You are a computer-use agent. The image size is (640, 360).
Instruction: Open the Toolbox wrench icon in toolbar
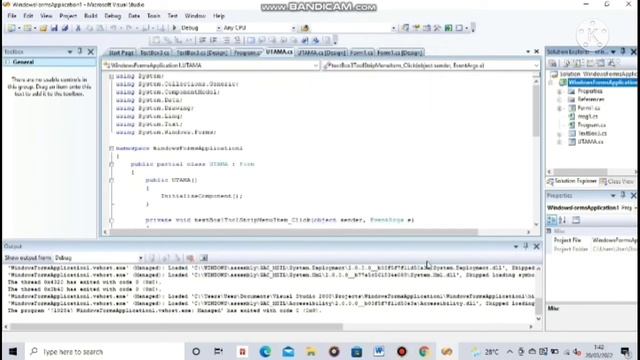pos(437,28)
